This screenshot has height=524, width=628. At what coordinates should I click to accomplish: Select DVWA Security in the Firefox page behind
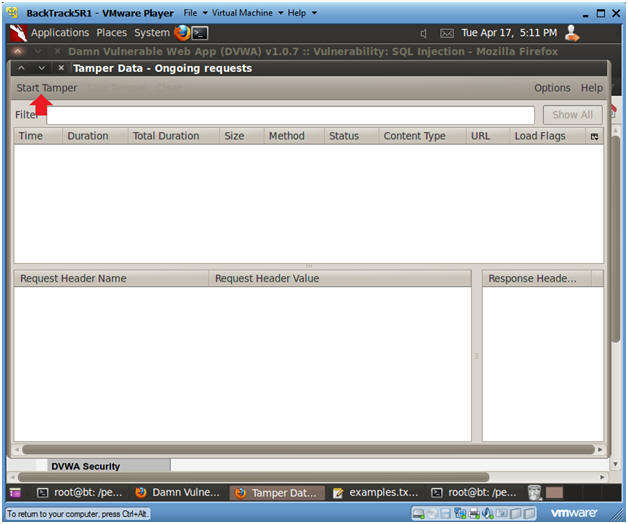click(85, 466)
